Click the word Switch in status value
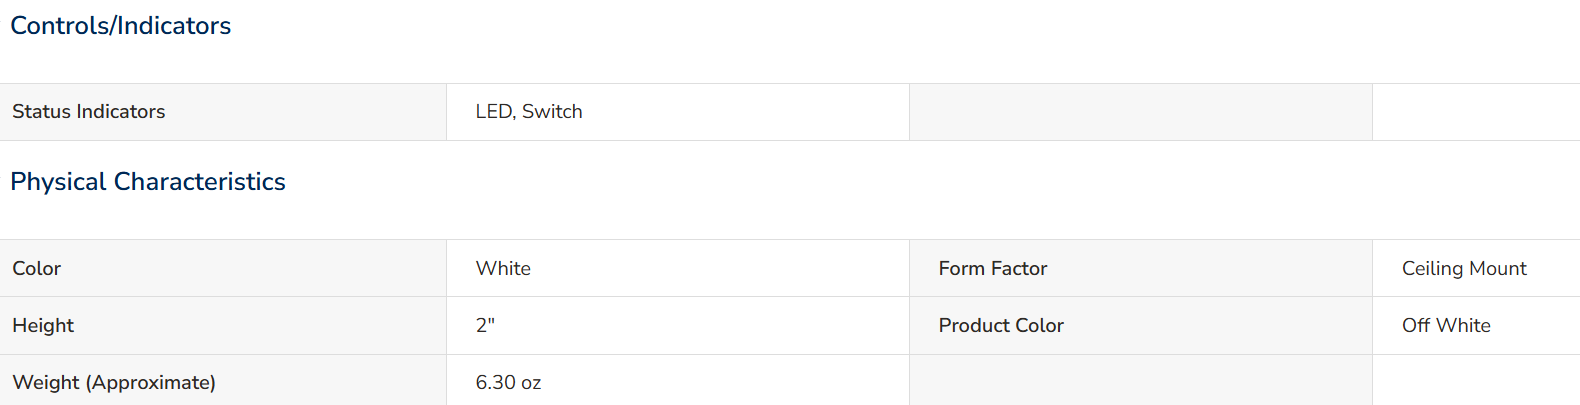Image resolution: width=1580 pixels, height=405 pixels. [x=552, y=112]
